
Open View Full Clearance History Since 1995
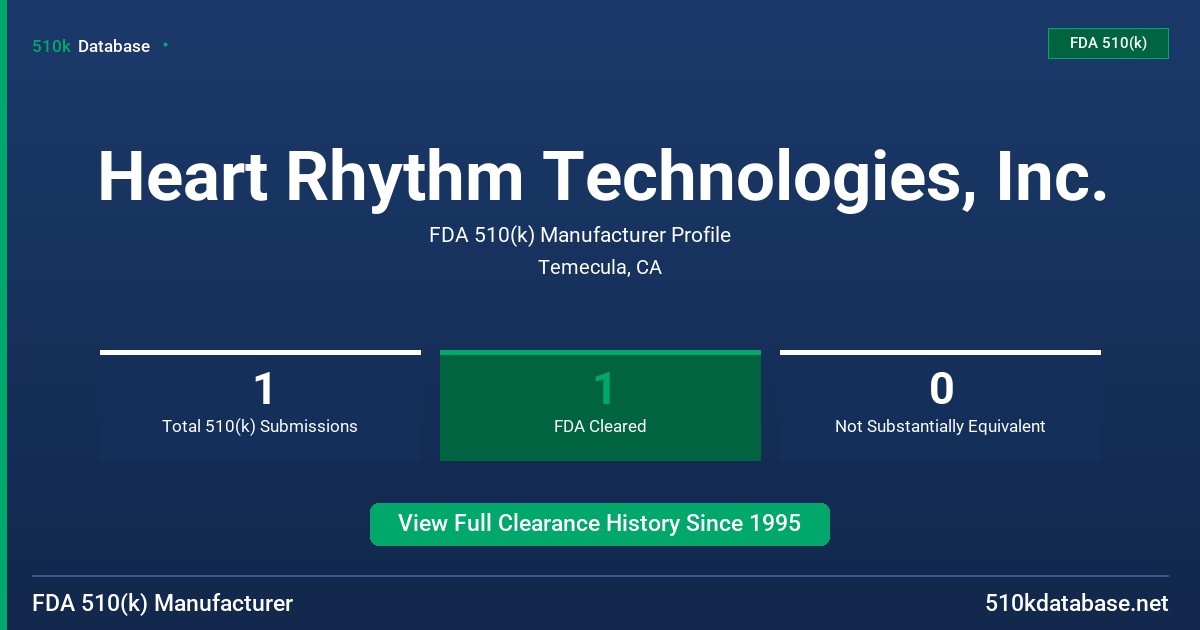[x=600, y=524]
